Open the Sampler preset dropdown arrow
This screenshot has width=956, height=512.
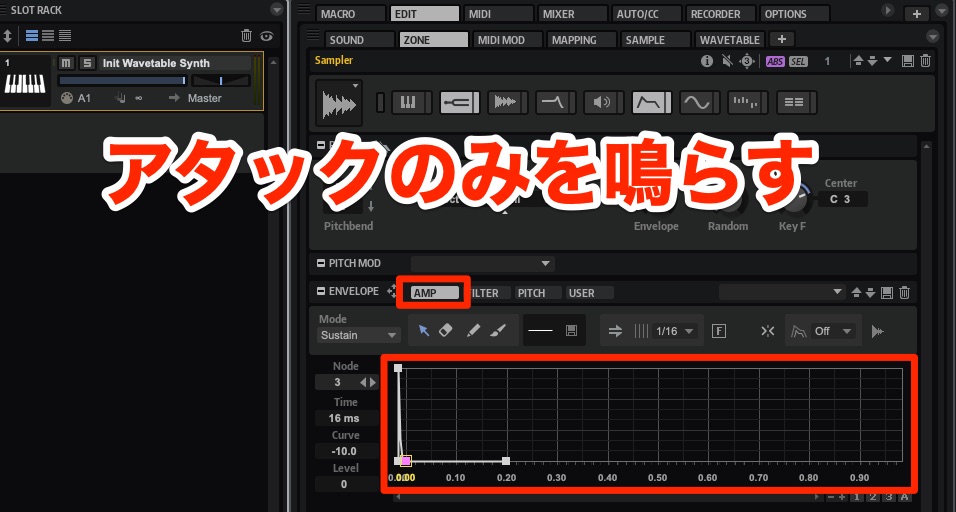point(888,60)
